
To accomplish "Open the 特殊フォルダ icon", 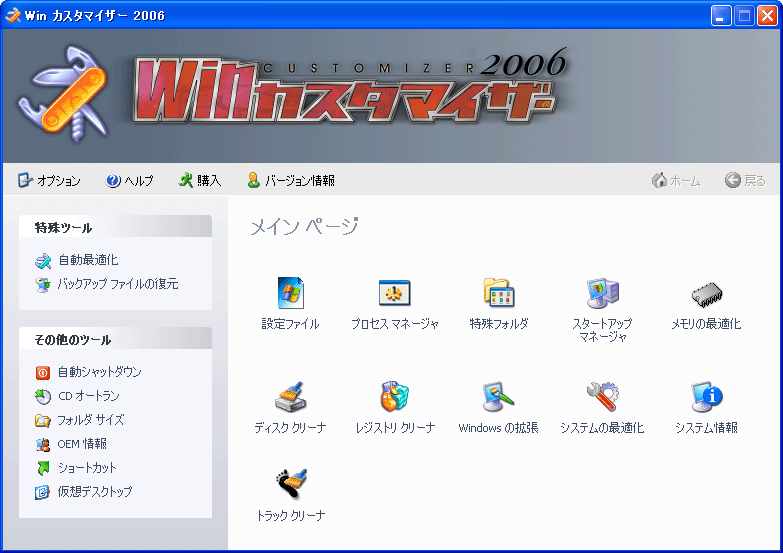I will point(499,293).
